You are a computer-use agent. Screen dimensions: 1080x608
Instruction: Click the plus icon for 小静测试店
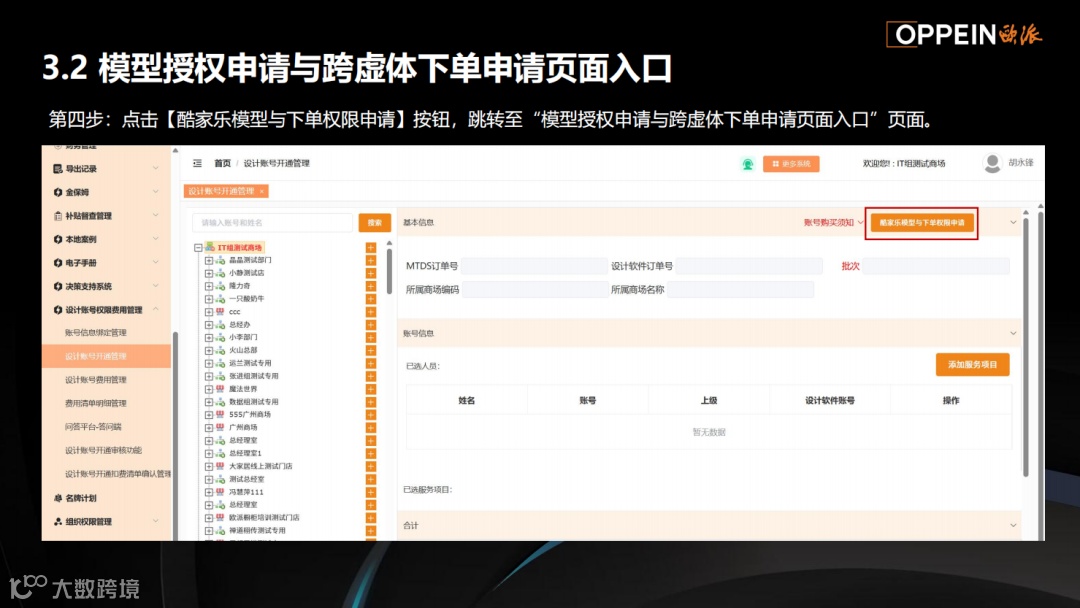tap(371, 273)
